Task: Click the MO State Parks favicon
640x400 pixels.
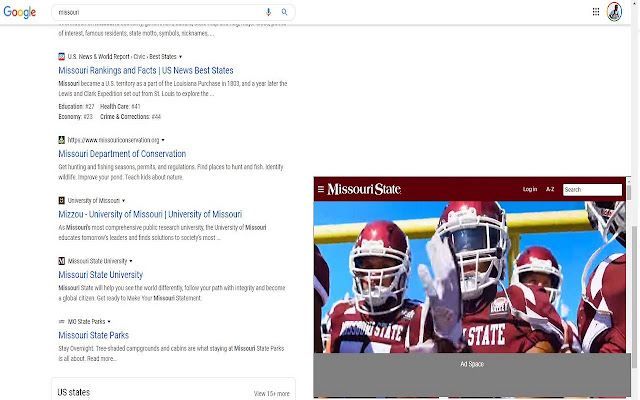Action: 62,322
